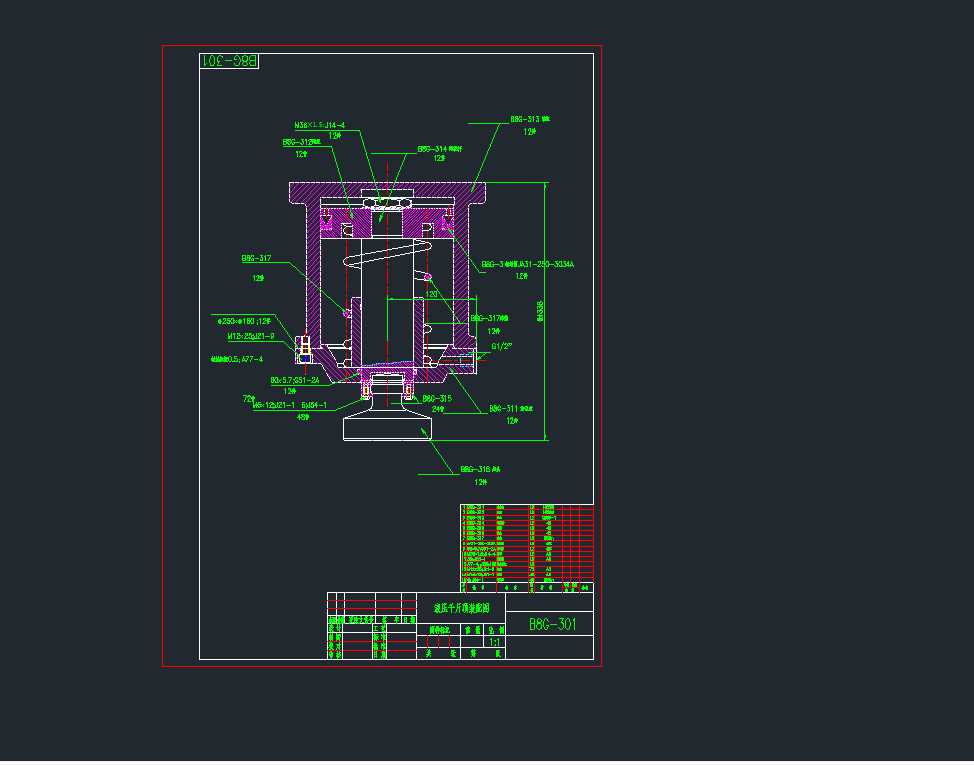Select the B8G-301 drawing number in title block
The height and width of the screenshot is (765, 974).
coord(552,624)
